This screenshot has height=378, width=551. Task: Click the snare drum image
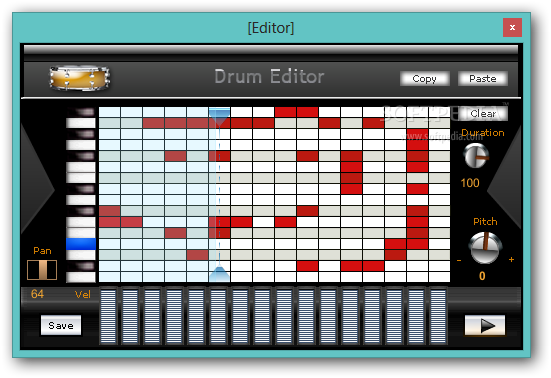(x=79, y=78)
